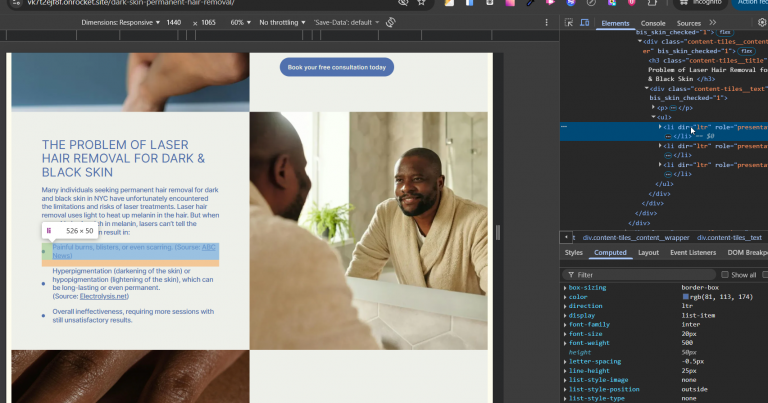The width and height of the screenshot is (768, 403).
Task: Show more DevTools tabs chevron
Action: [x=712, y=22]
